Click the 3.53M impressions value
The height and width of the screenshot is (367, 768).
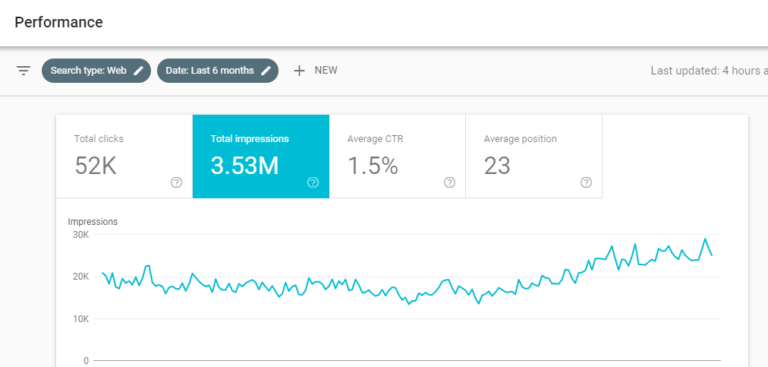[245, 166]
